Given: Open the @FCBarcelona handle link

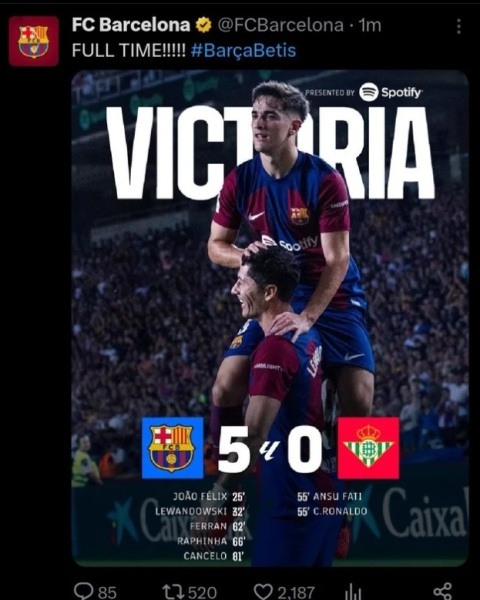Looking at the screenshot, I should click(x=281, y=25).
